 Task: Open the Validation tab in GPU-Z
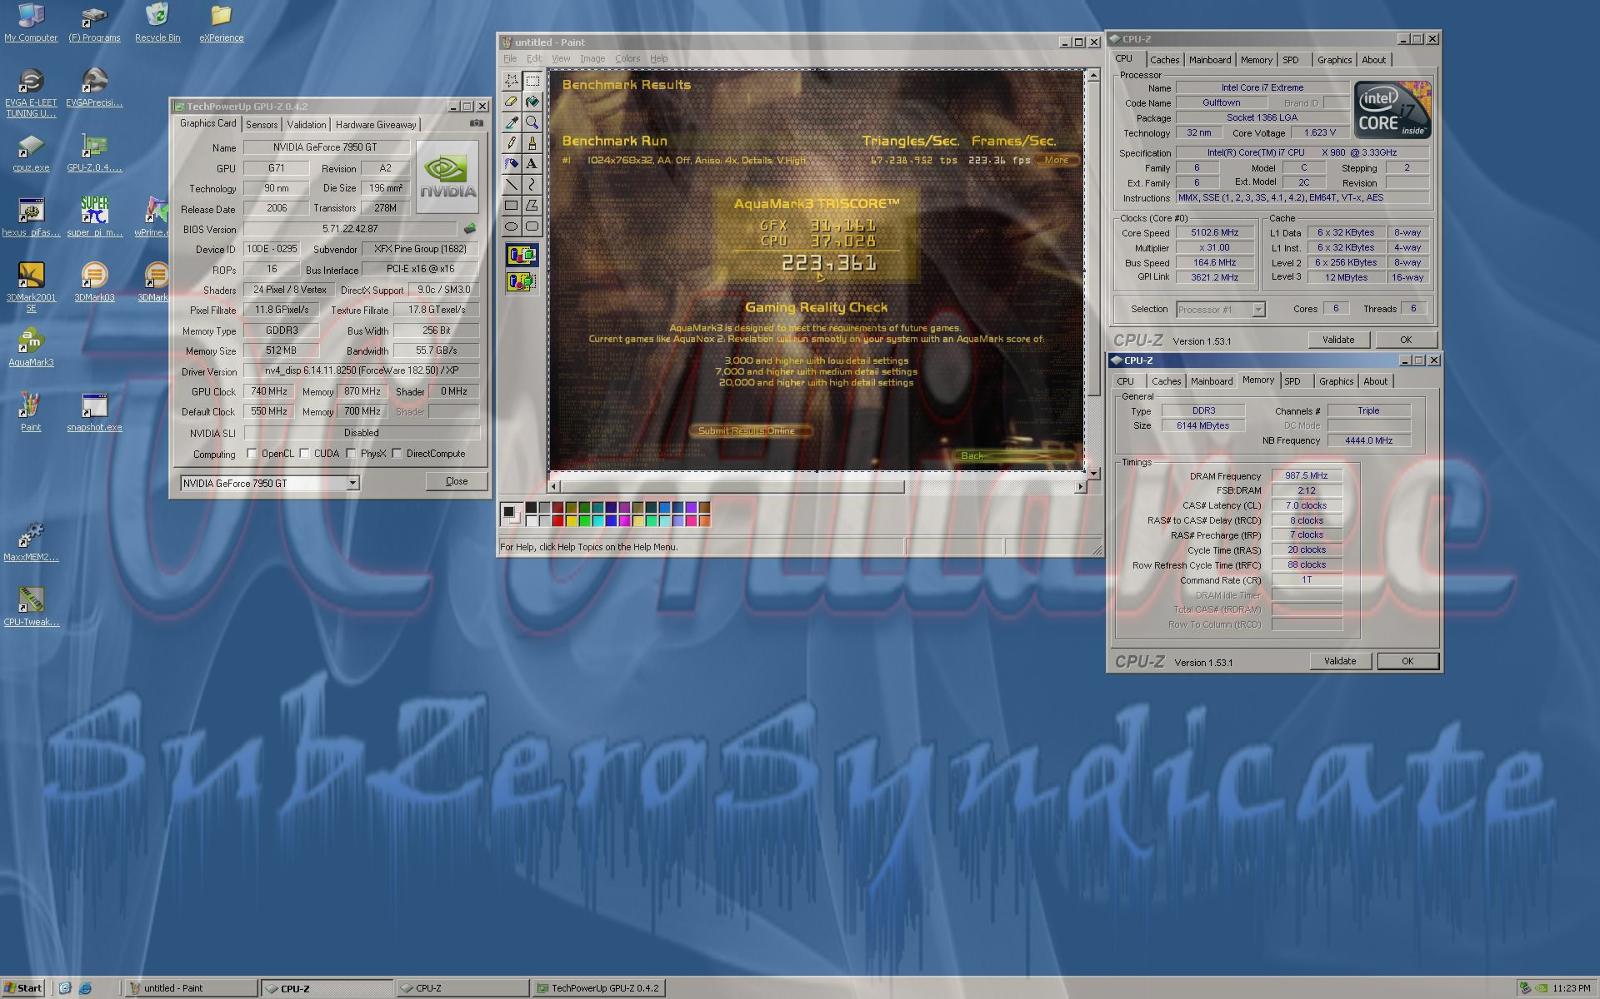(x=306, y=125)
